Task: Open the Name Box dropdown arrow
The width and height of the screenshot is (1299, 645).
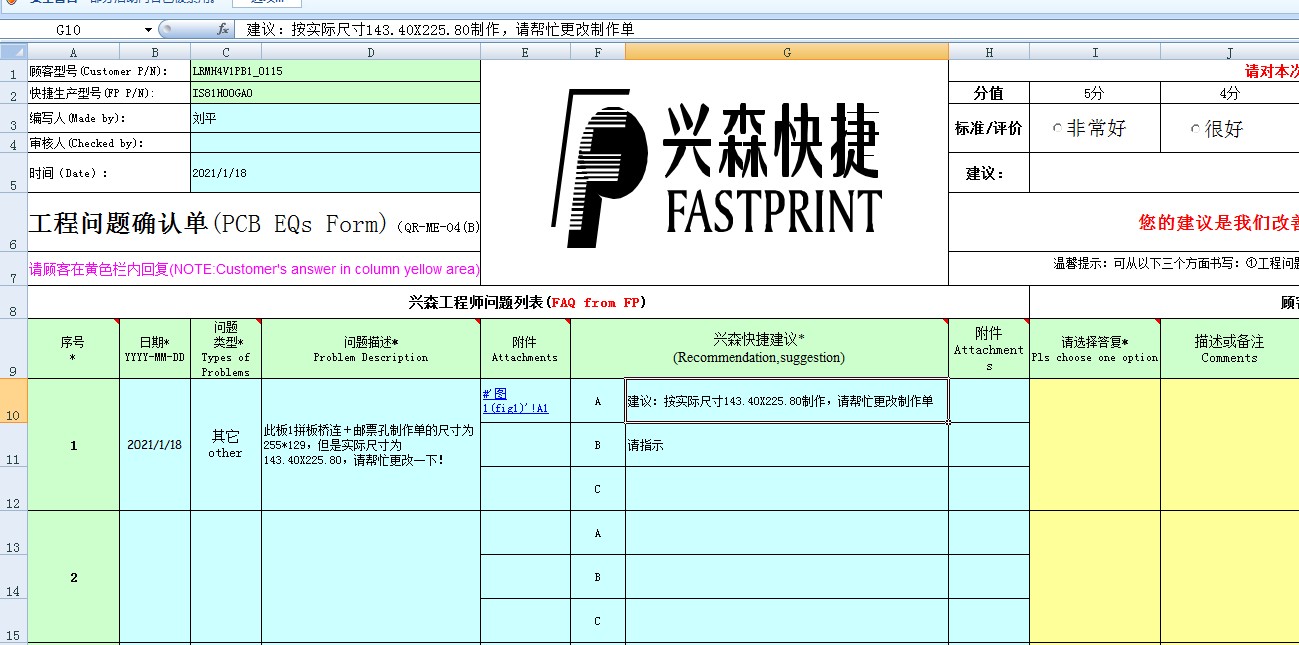Action: click(x=149, y=30)
